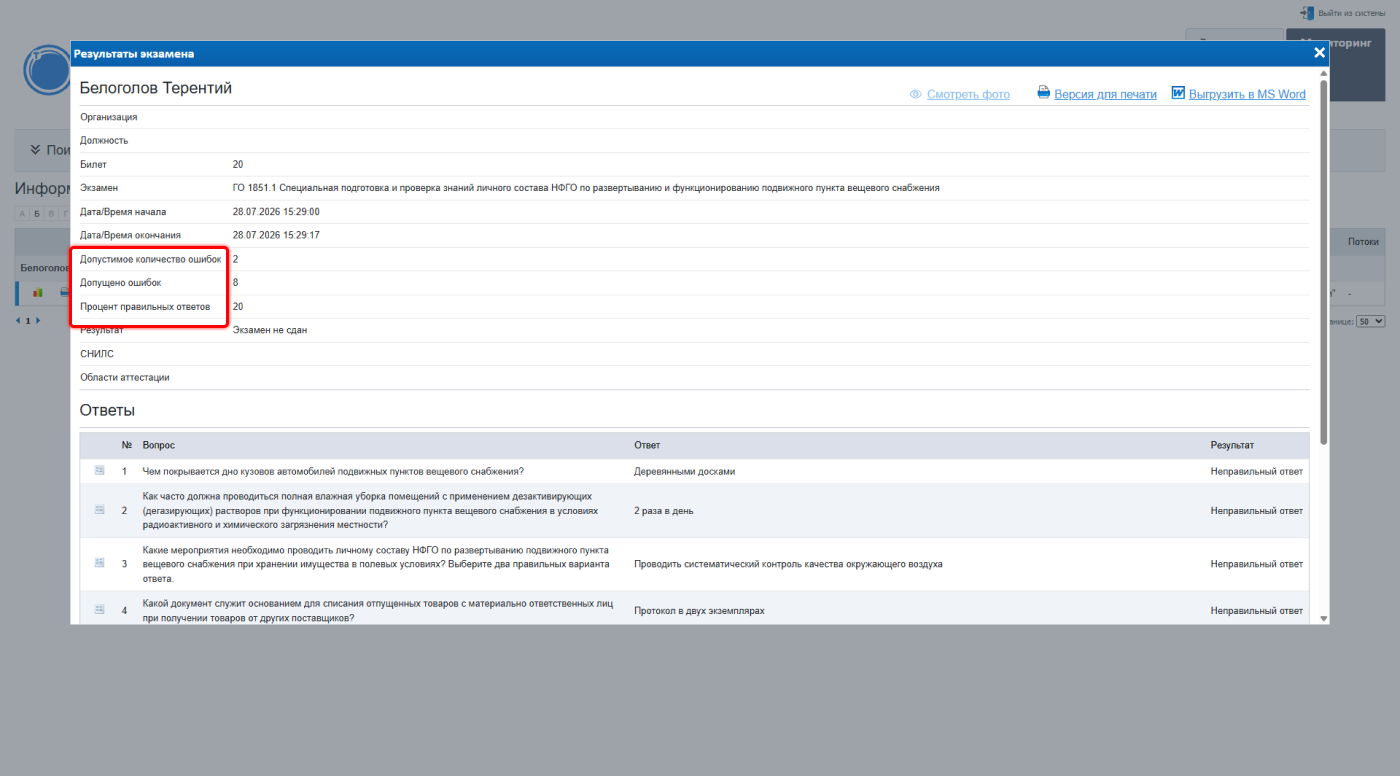Click the scrollbar down arrow in dialog
This screenshot has height=776, width=1400.
click(1324, 619)
